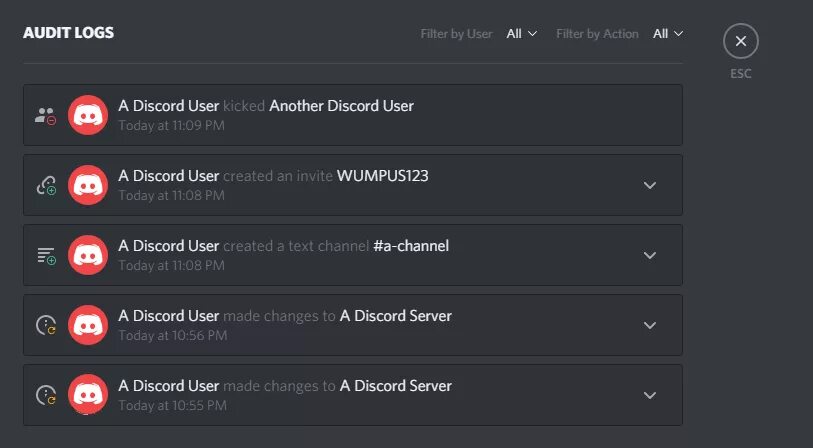813x448 pixels.
Task: Click Discord avatar in the kicked entry
Action: 88,115
